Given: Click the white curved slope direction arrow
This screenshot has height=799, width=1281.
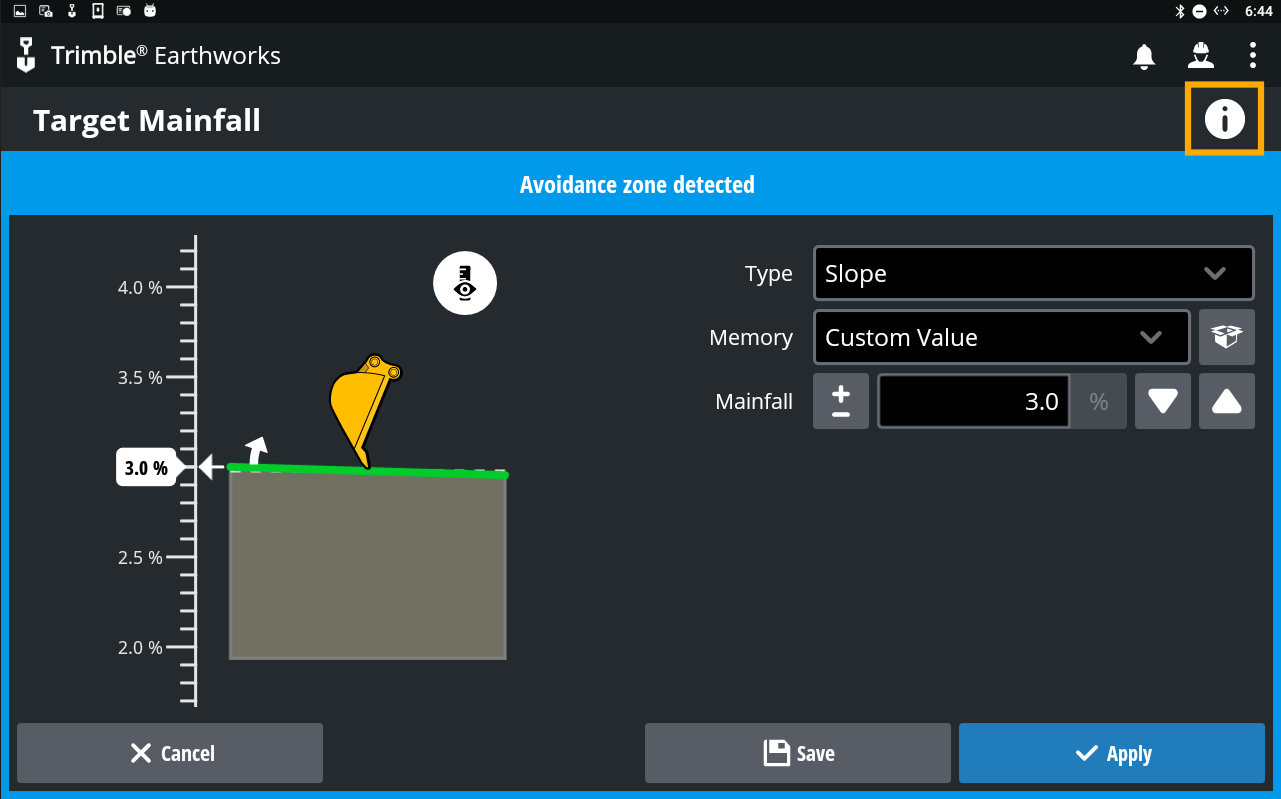Looking at the screenshot, I should point(257,450).
